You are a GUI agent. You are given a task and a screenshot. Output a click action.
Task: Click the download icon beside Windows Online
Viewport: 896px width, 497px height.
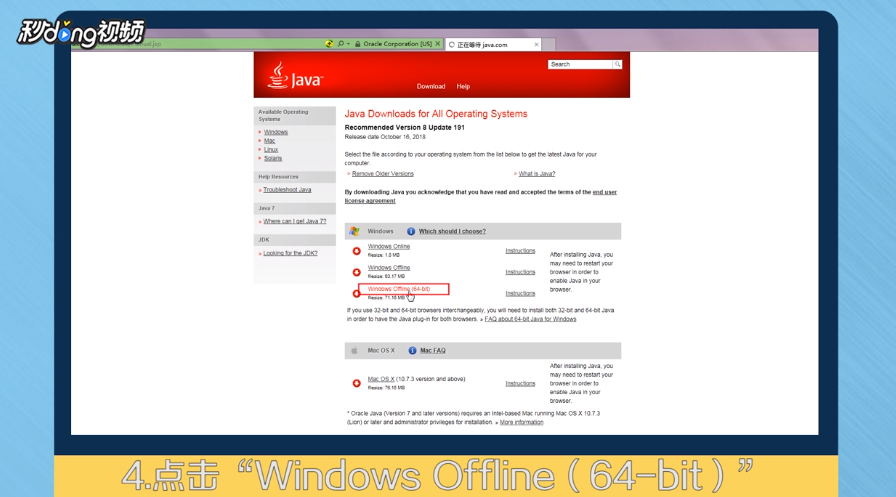[356, 251]
